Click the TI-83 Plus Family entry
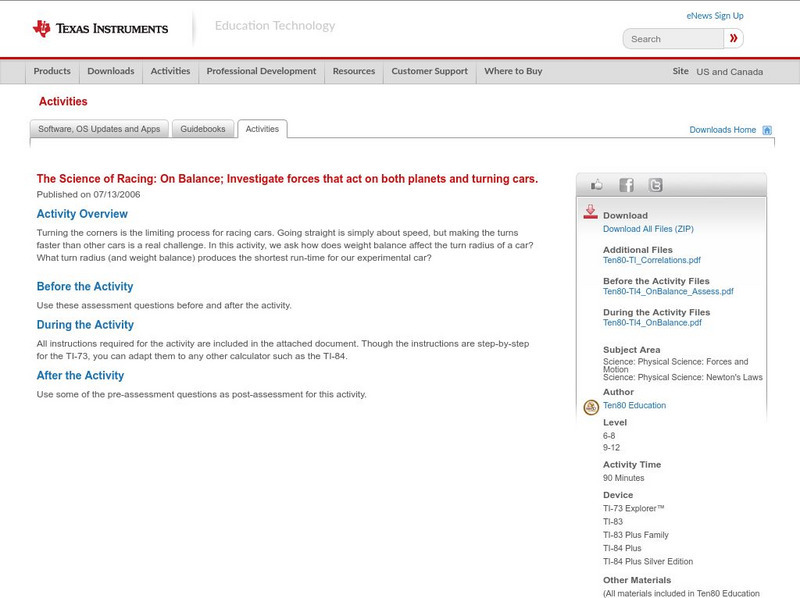The width and height of the screenshot is (800, 598). [636, 535]
